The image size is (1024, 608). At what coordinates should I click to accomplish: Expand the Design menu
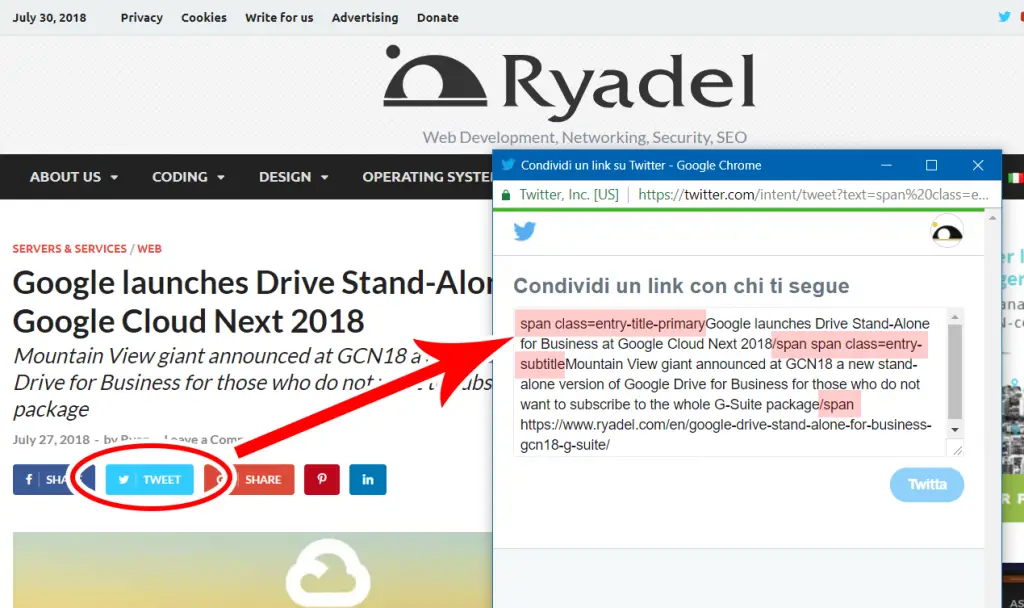(x=293, y=177)
